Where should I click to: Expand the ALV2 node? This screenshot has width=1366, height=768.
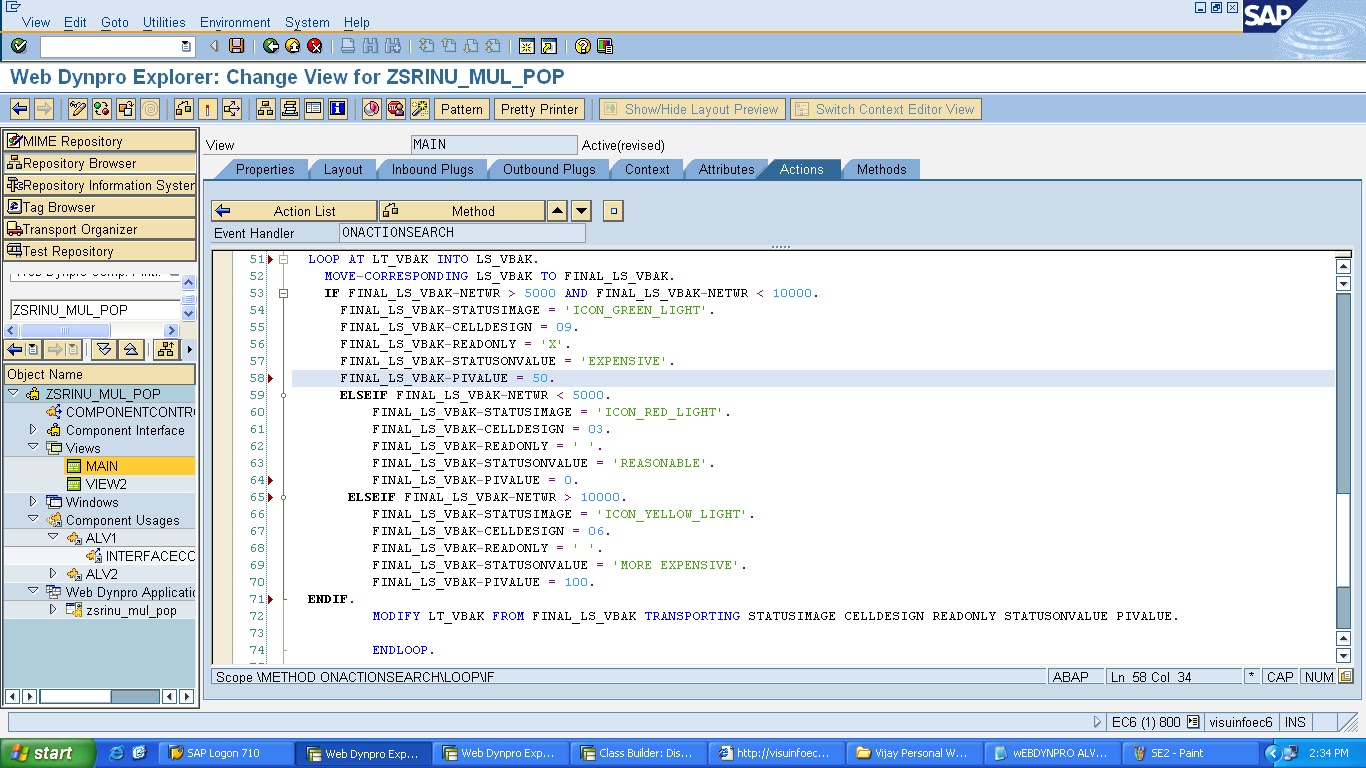click(x=53, y=574)
